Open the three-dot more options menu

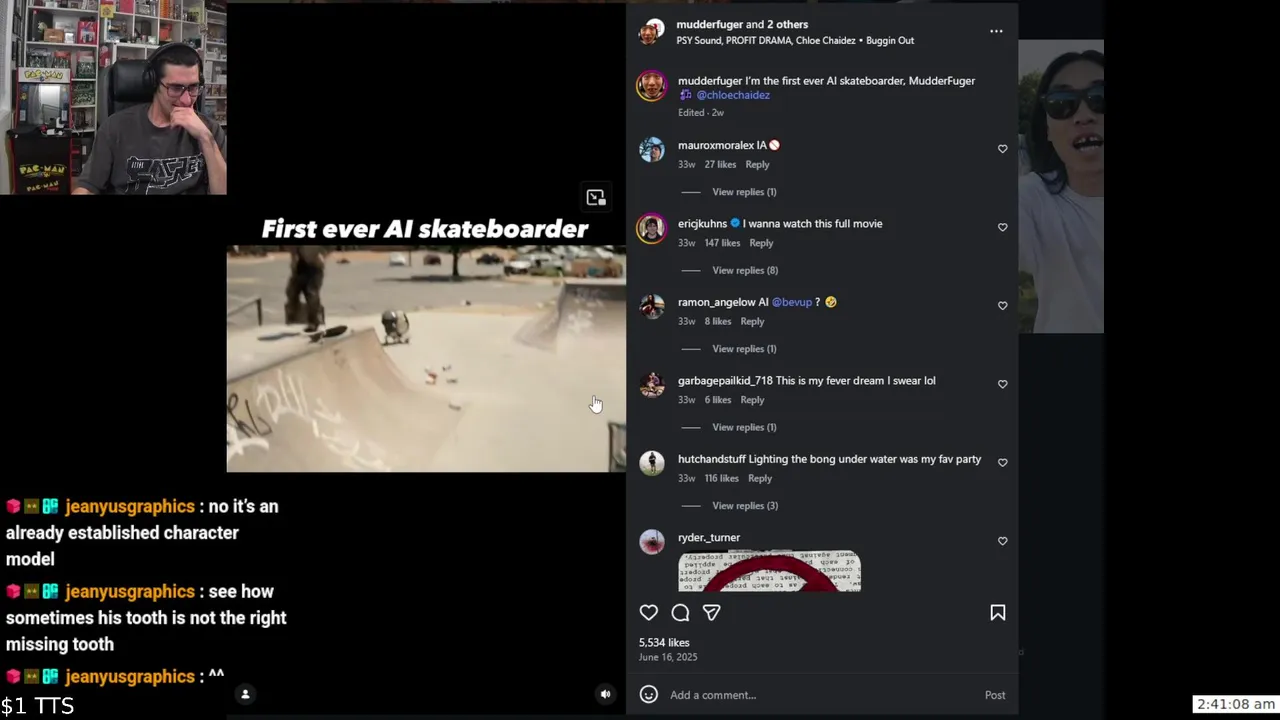coord(996,31)
